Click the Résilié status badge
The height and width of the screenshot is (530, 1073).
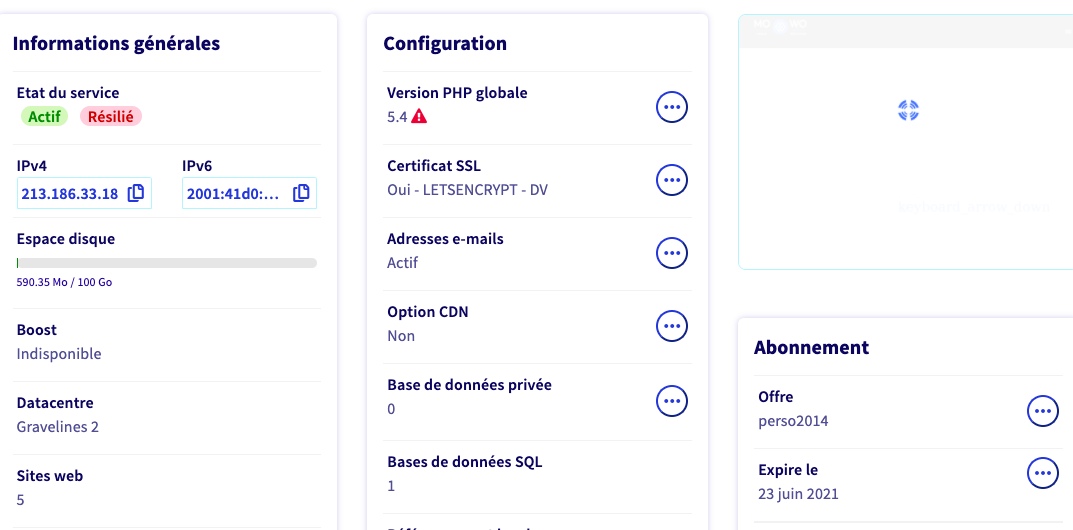click(x=111, y=117)
